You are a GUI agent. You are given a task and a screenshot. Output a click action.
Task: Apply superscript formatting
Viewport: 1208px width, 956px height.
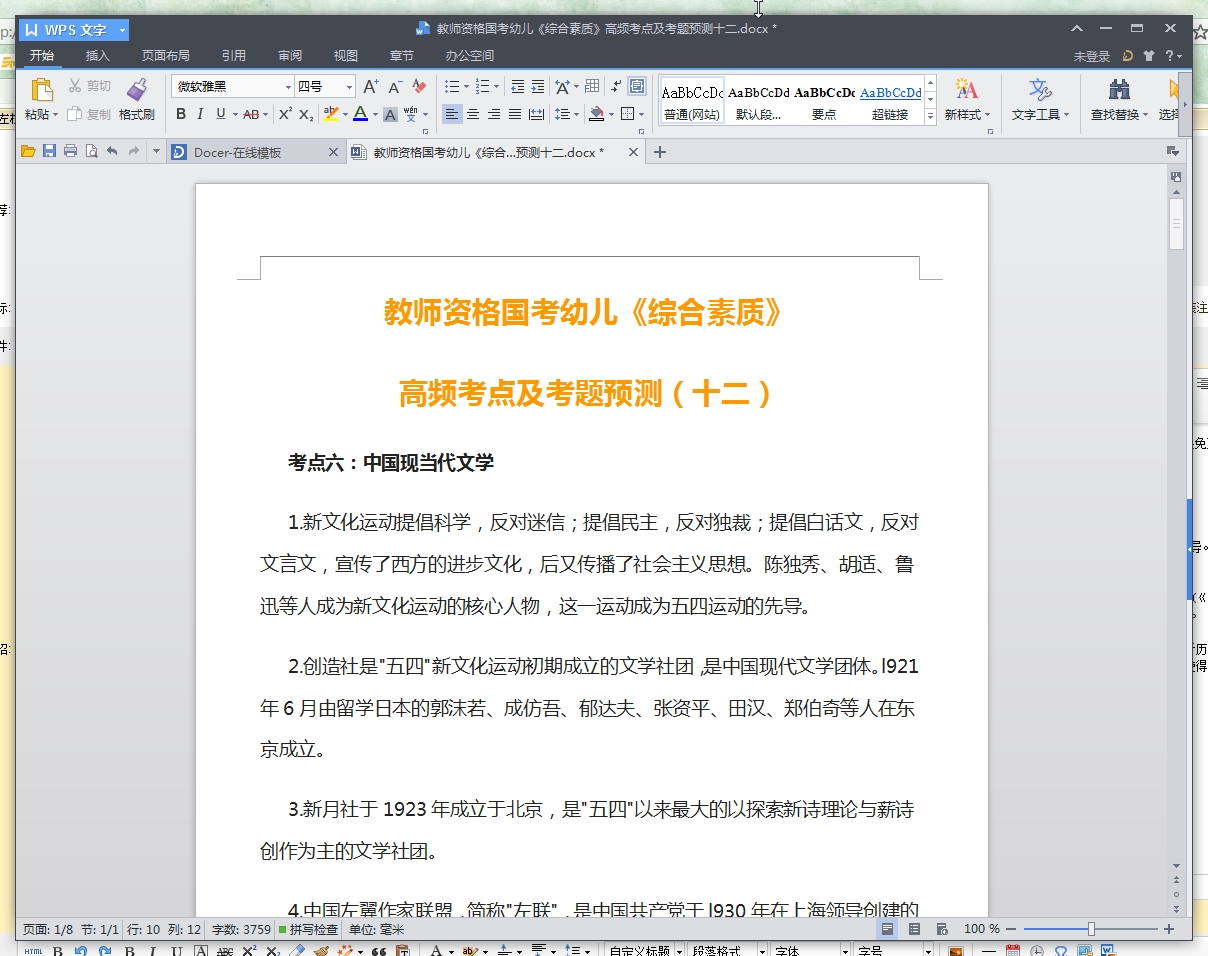[285, 114]
